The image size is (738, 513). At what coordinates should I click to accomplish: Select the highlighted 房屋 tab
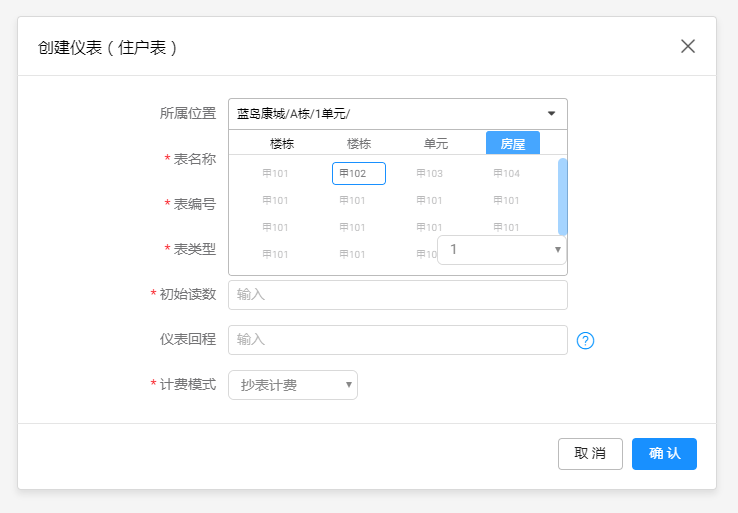512,143
